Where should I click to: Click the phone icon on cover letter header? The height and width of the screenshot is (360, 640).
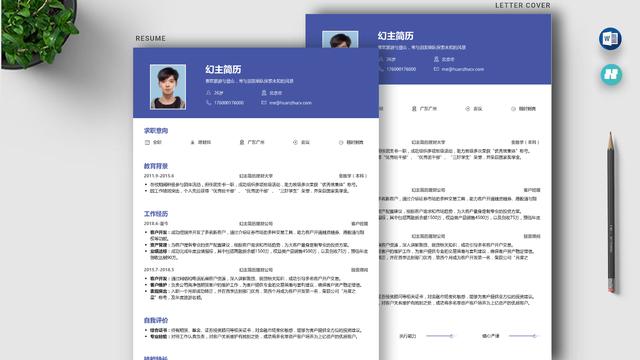click(381, 69)
